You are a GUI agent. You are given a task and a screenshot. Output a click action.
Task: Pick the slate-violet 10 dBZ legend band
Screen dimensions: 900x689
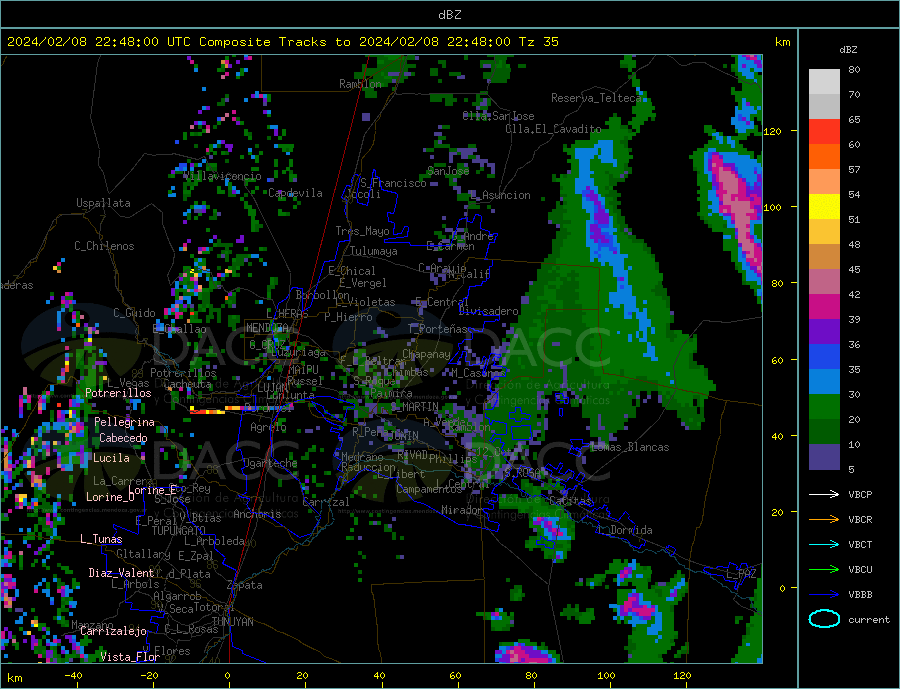(824, 457)
